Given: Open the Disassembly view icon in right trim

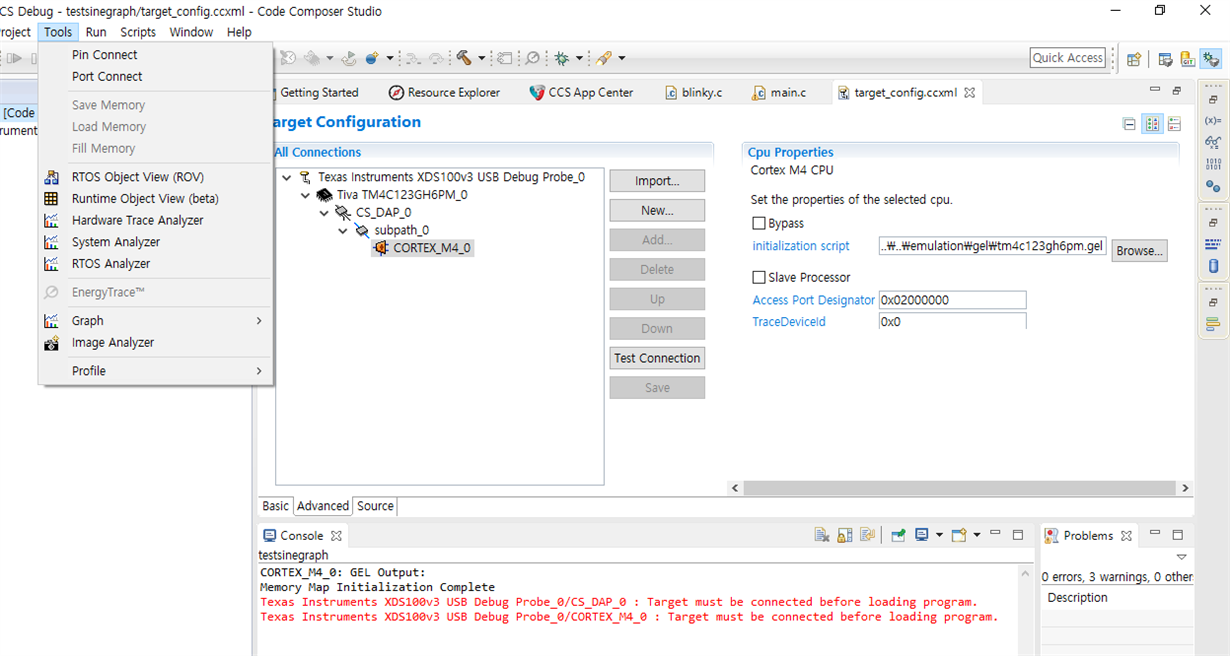Looking at the screenshot, I should point(1213,244).
